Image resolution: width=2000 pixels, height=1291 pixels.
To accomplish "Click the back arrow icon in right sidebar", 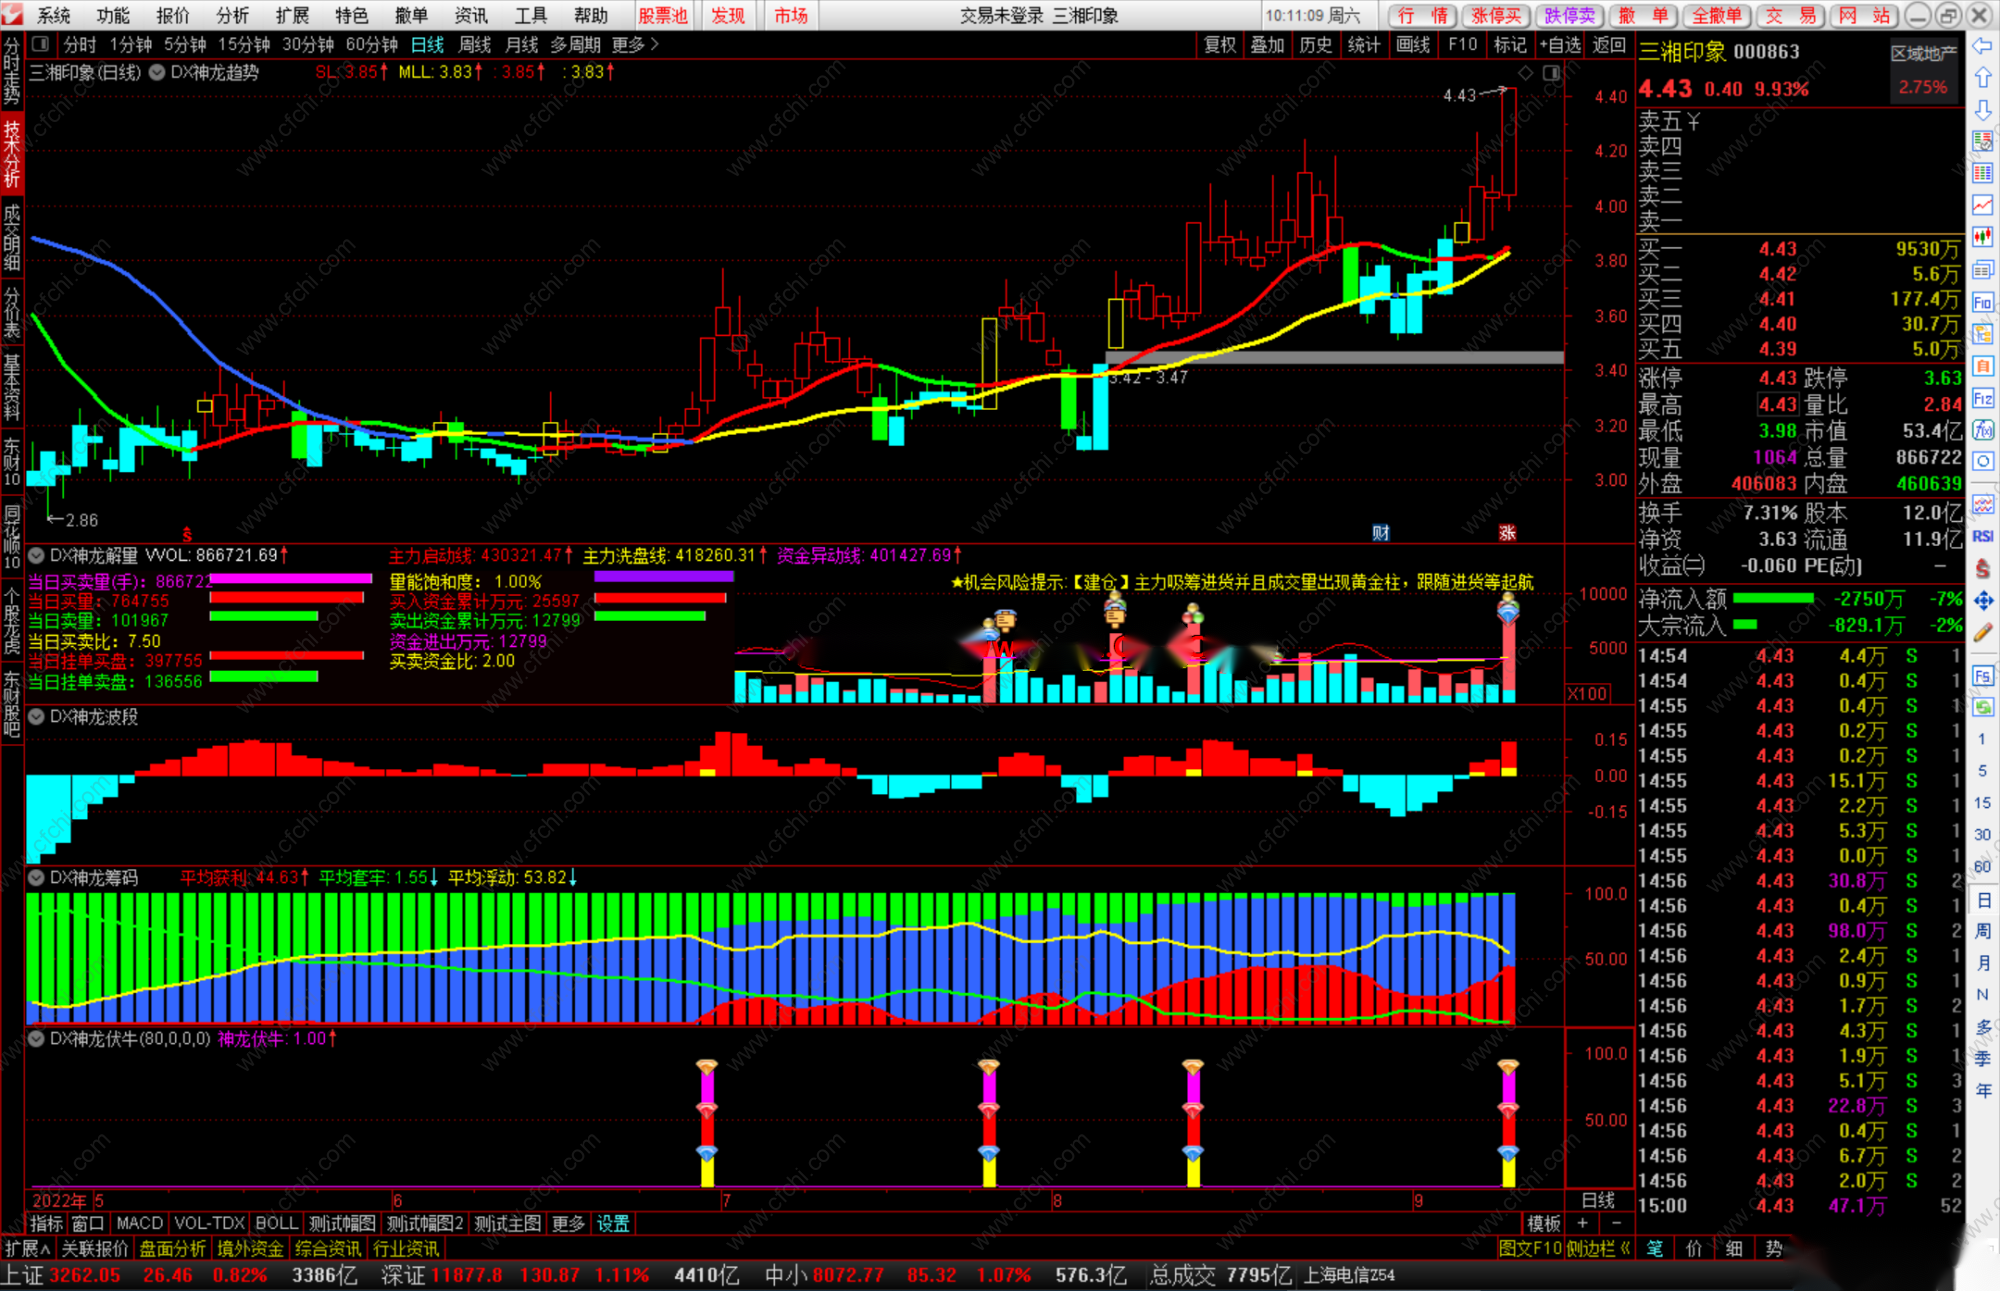I will (1982, 46).
